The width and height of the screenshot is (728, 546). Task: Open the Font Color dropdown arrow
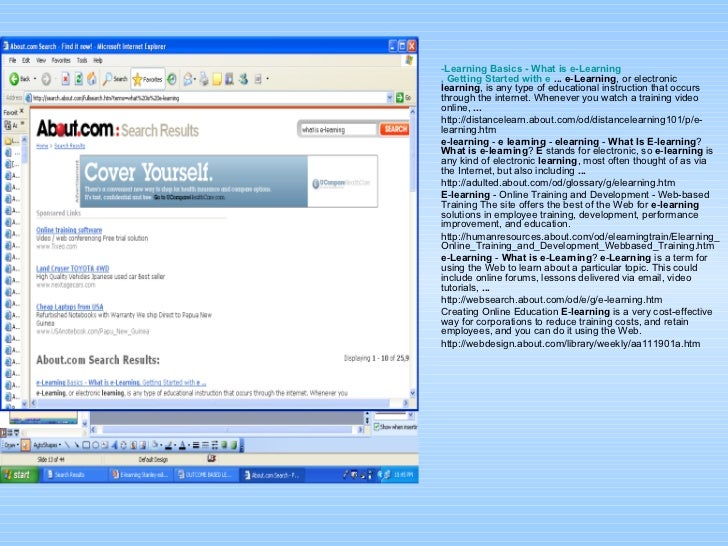189,445
